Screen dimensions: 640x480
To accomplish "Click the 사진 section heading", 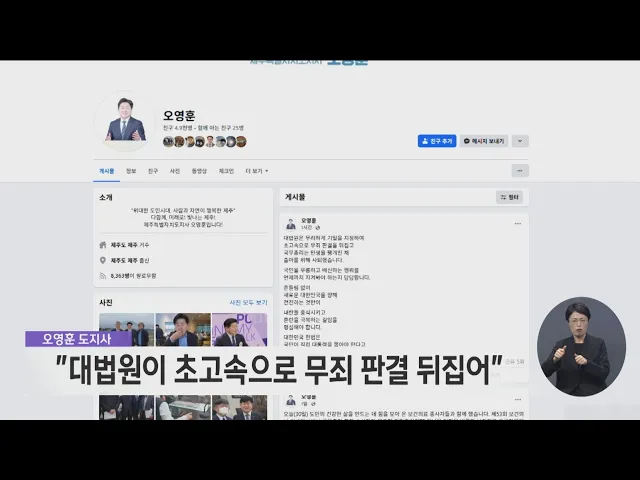I will pyautogui.click(x=106, y=302).
